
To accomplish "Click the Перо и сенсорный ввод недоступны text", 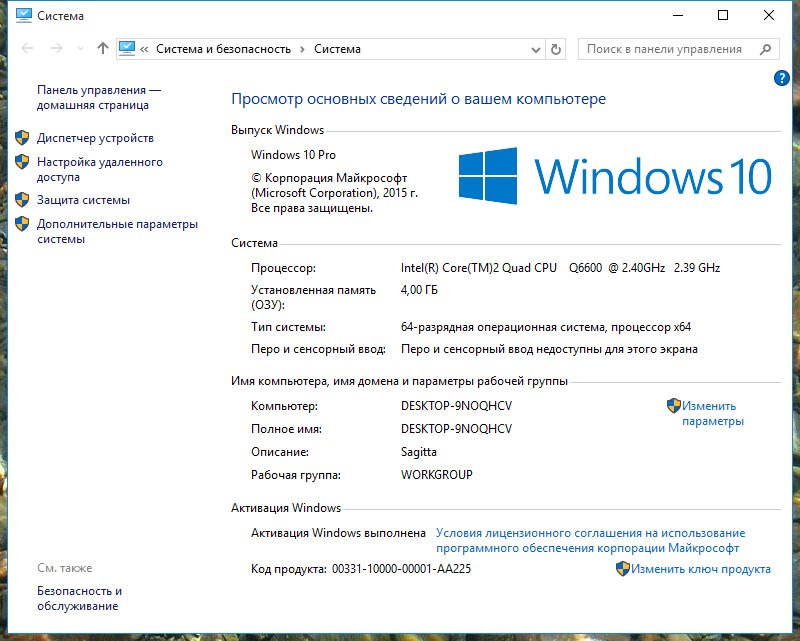I will pos(549,349).
